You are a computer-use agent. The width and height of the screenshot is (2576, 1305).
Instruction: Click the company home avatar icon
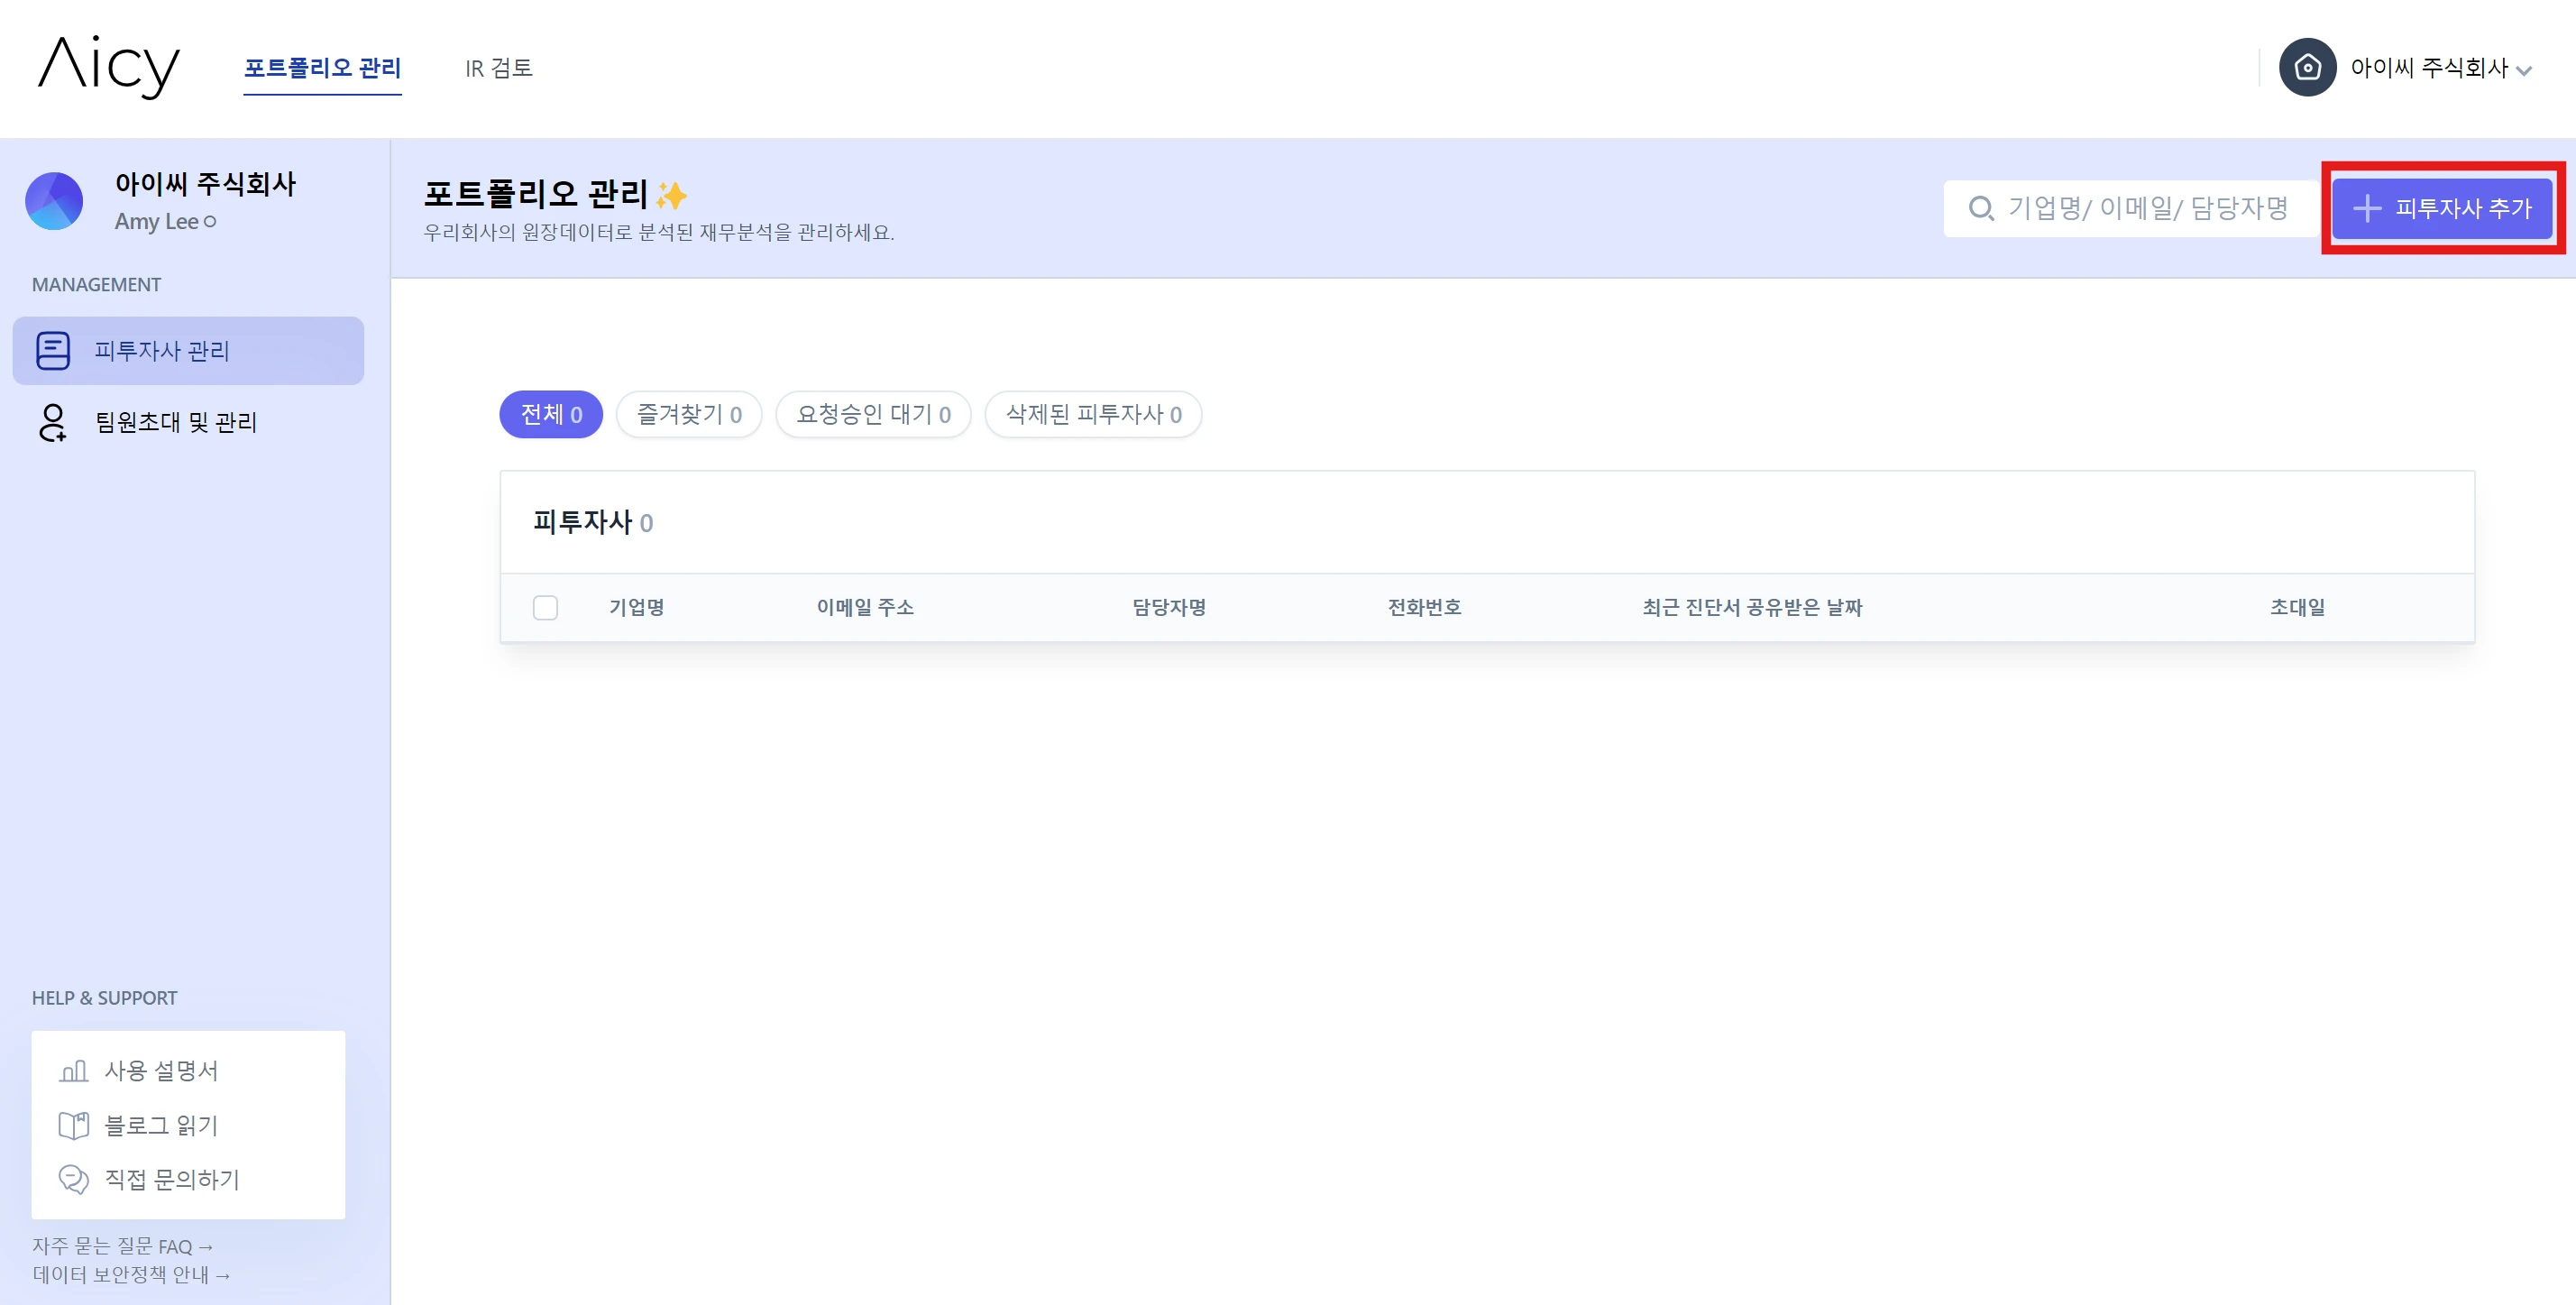(x=2307, y=67)
